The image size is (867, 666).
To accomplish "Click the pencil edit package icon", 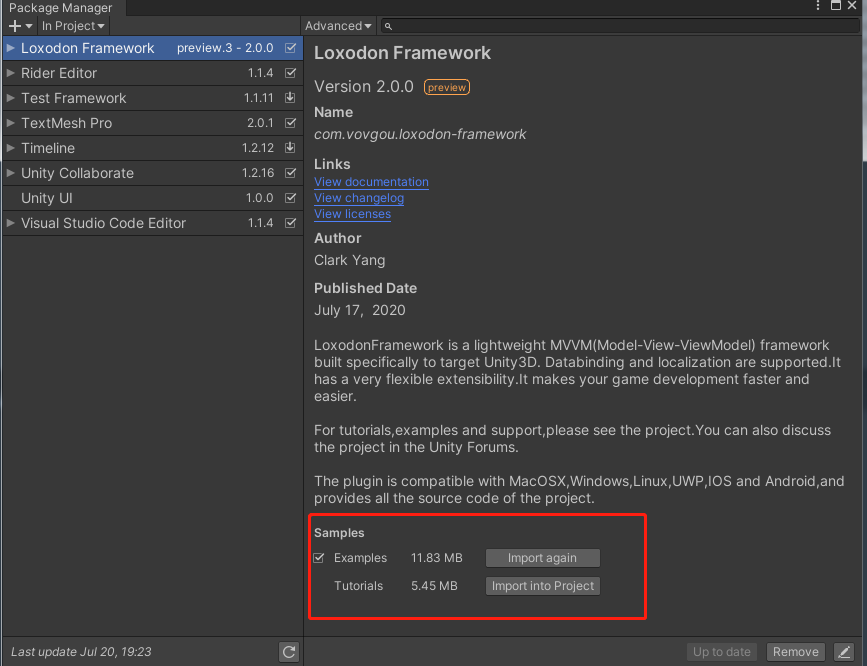I will tap(844, 652).
